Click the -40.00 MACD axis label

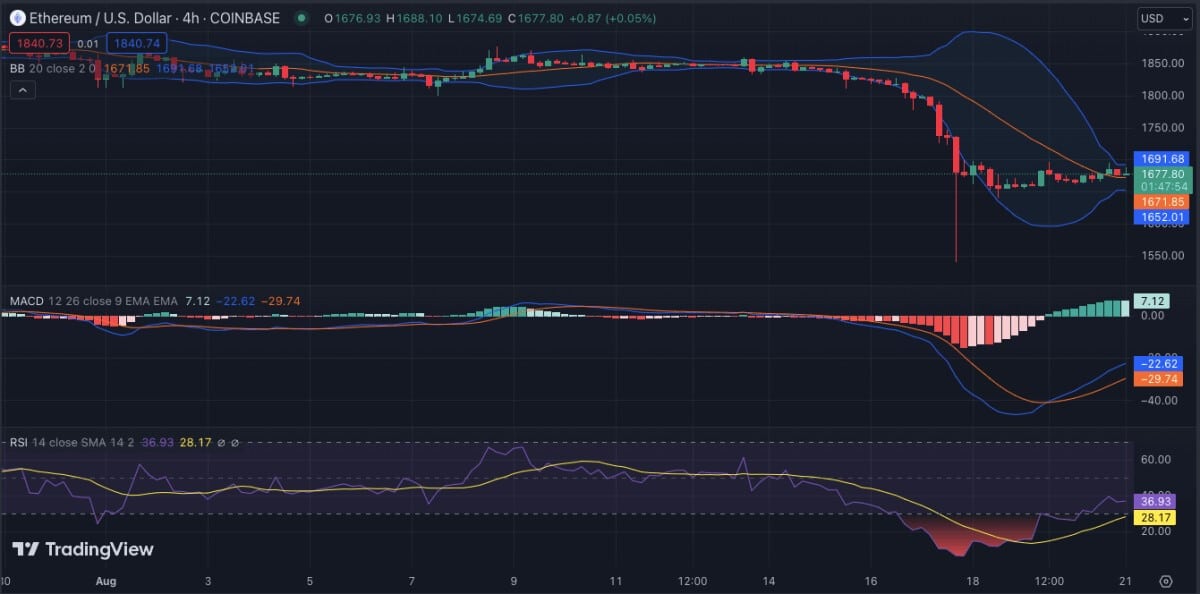pos(1158,400)
